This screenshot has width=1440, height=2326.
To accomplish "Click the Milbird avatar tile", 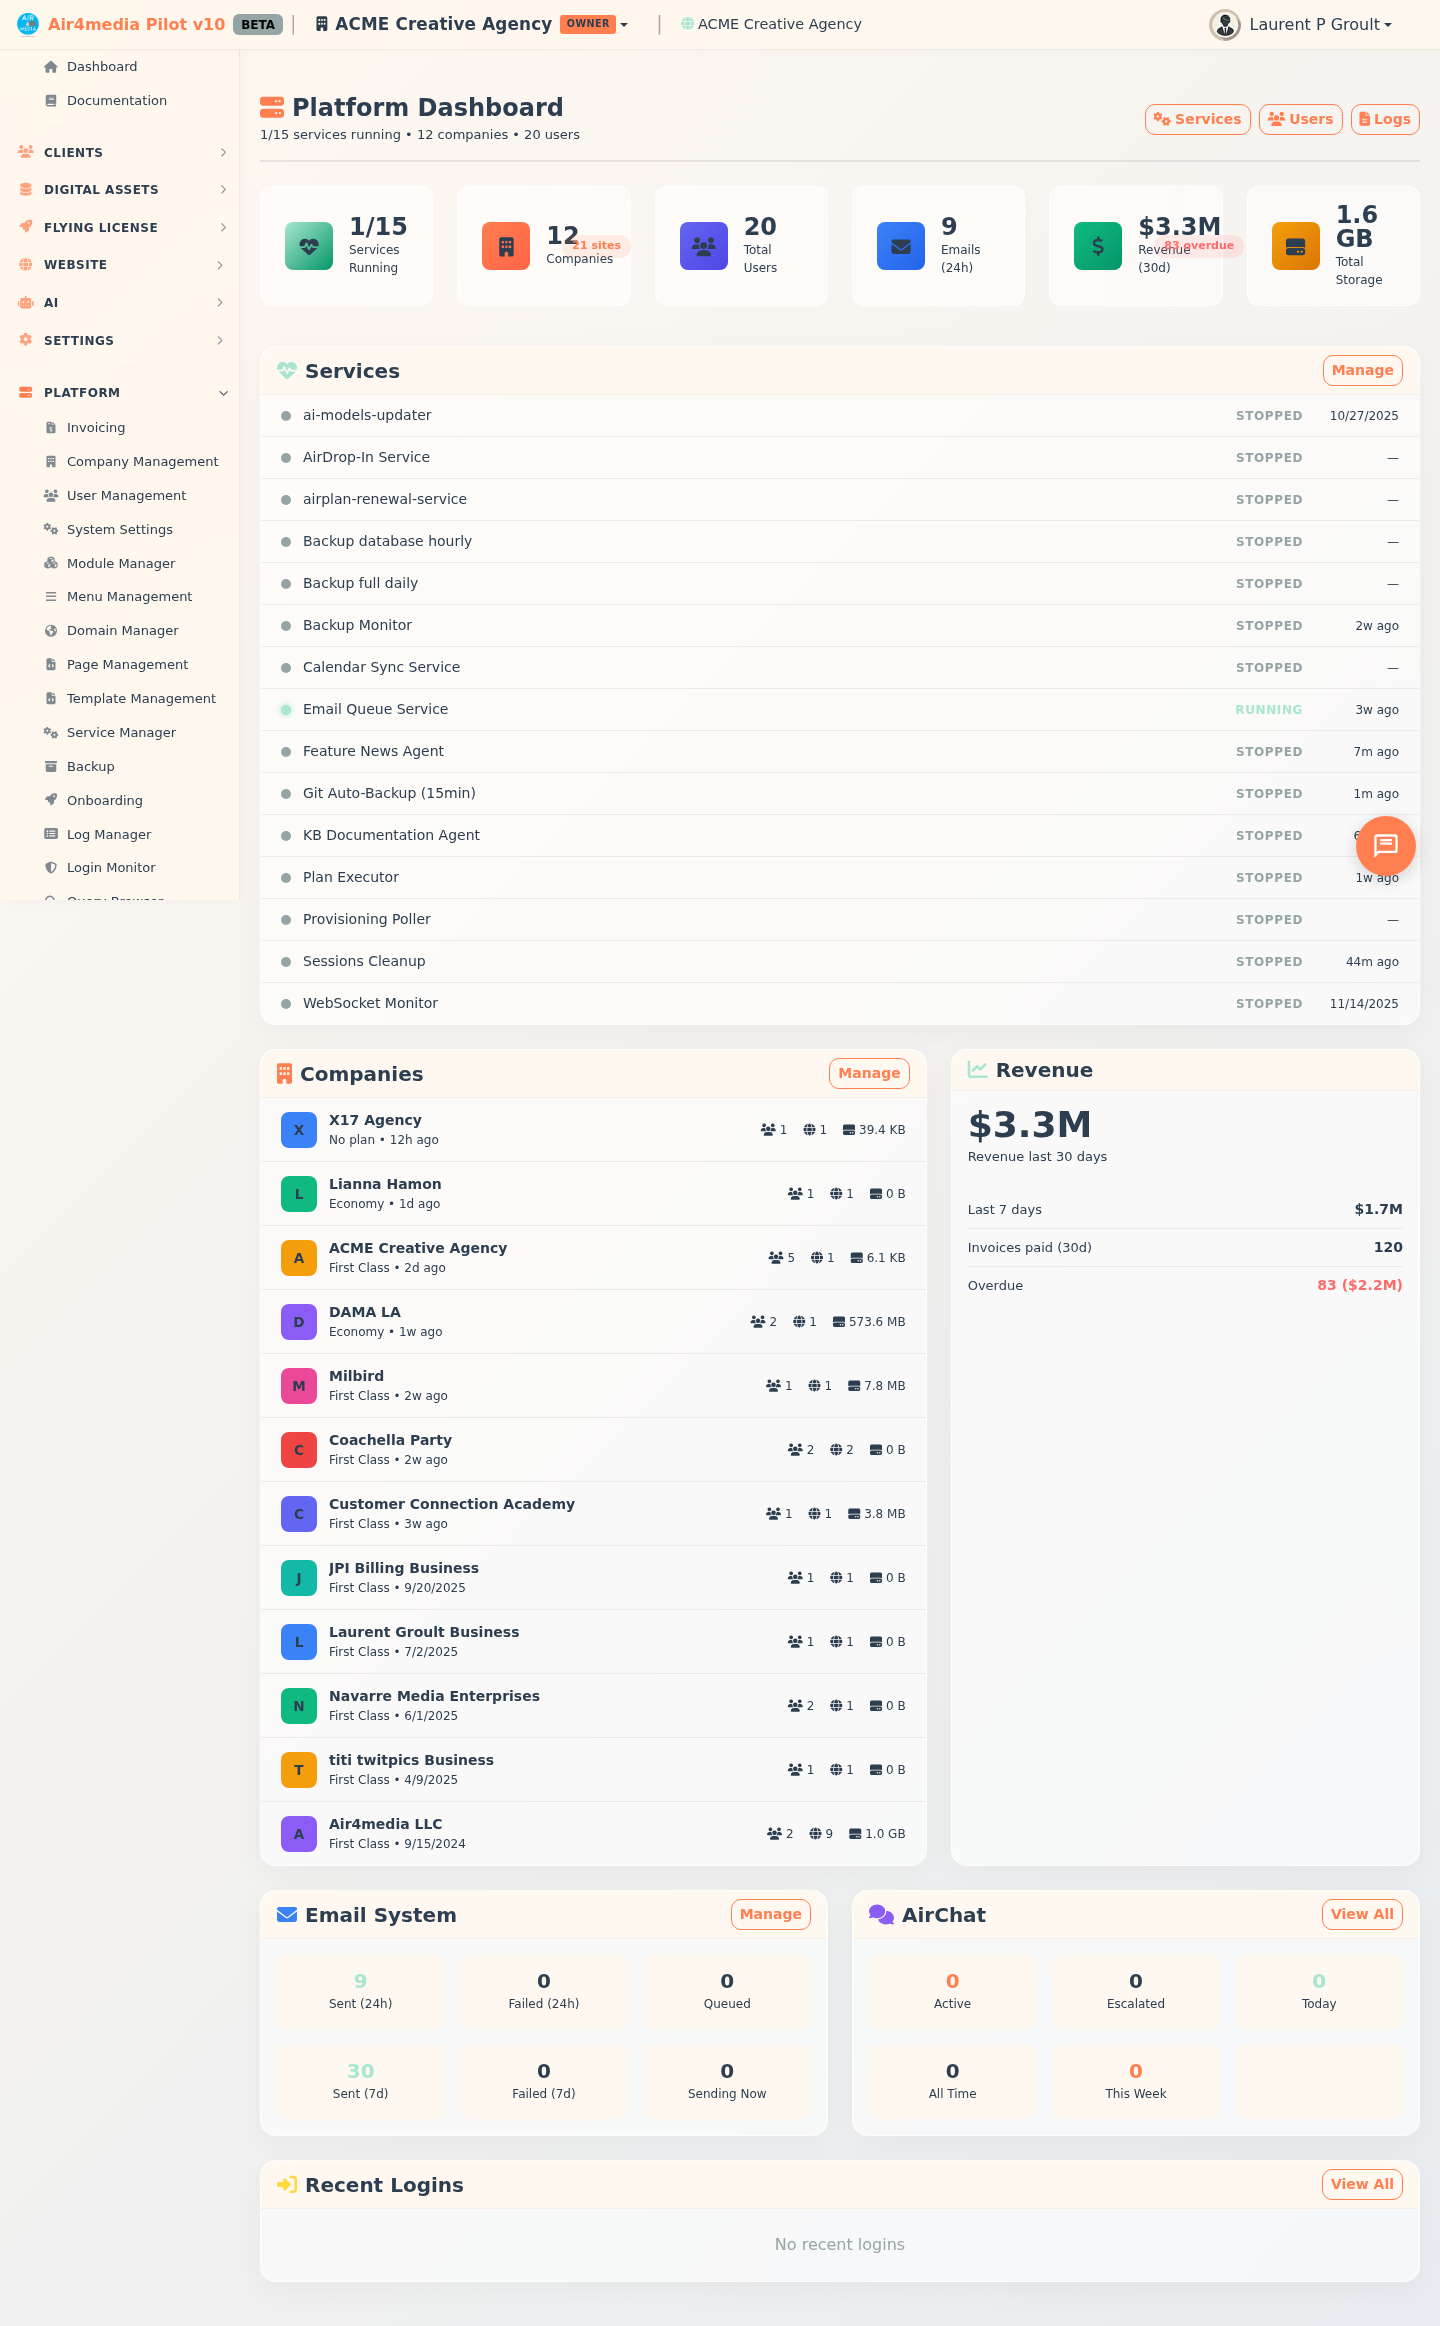I will (299, 1386).
